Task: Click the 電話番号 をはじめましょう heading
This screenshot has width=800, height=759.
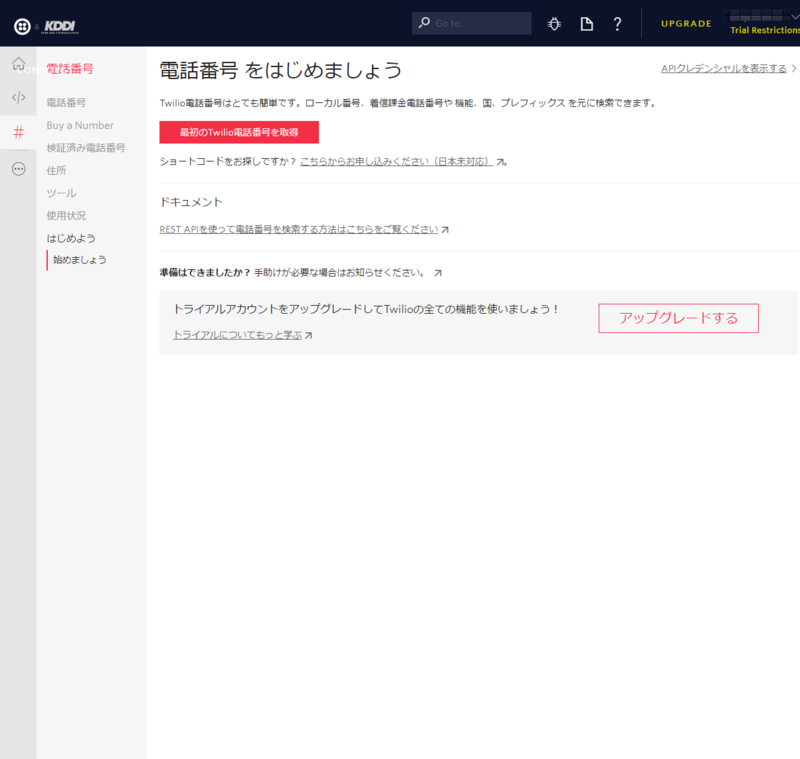Action: point(281,70)
